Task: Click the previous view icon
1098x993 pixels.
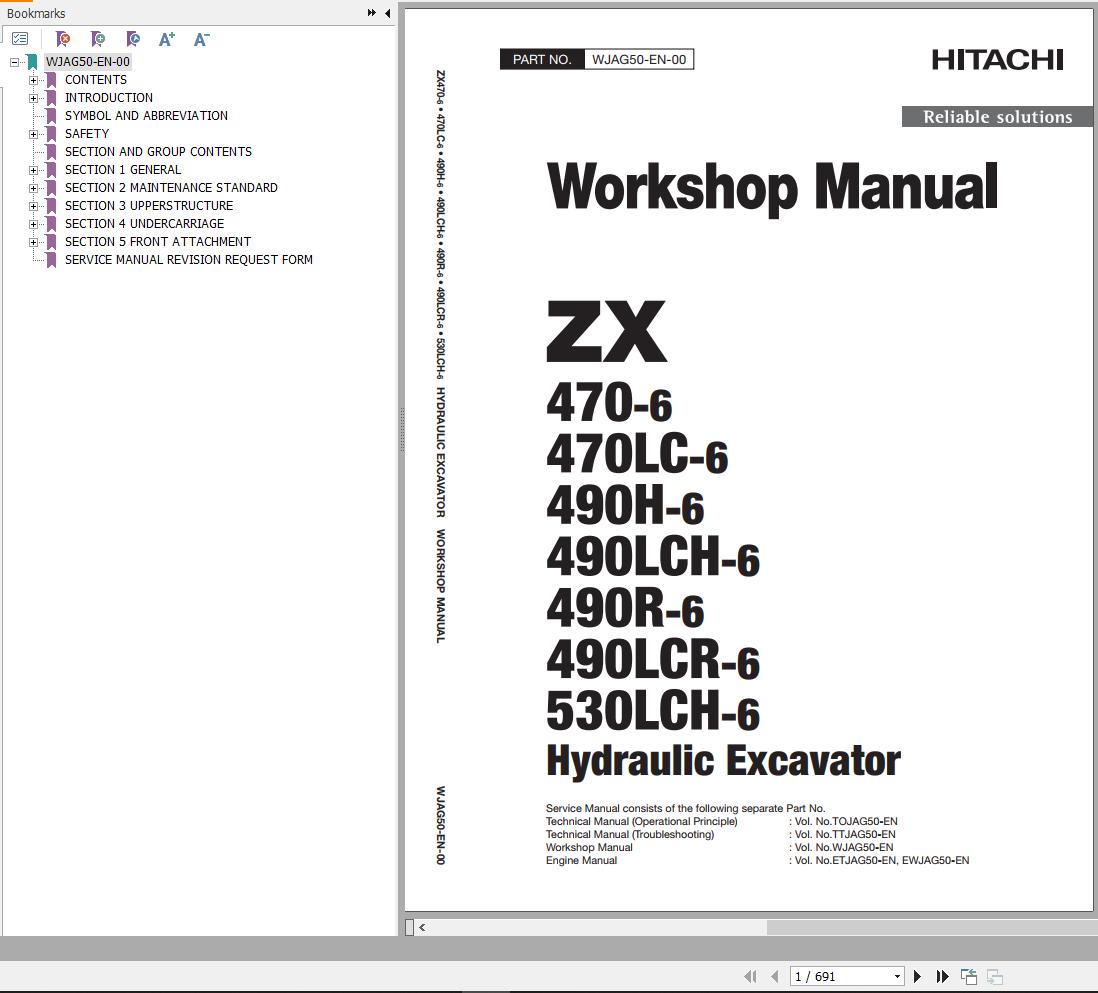Action: click(969, 976)
